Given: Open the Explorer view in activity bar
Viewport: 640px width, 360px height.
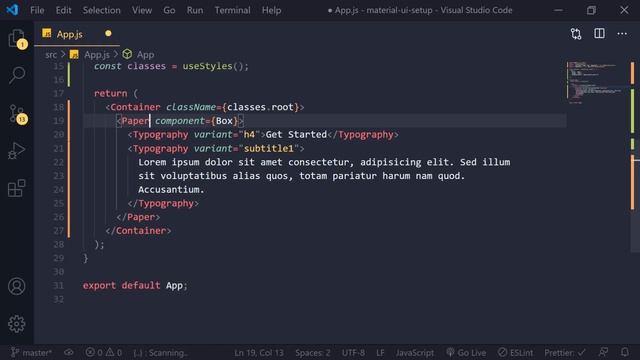Looking at the screenshot, I should pos(17,38).
